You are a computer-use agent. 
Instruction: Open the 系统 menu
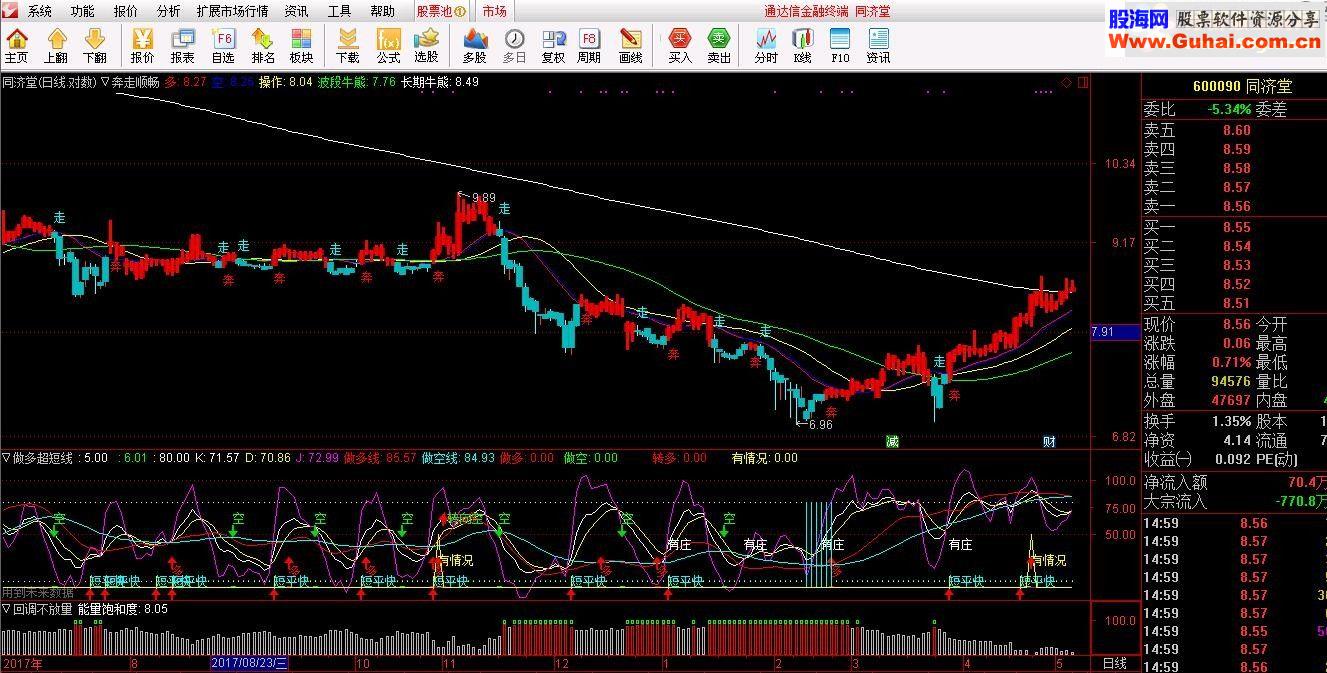(40, 11)
